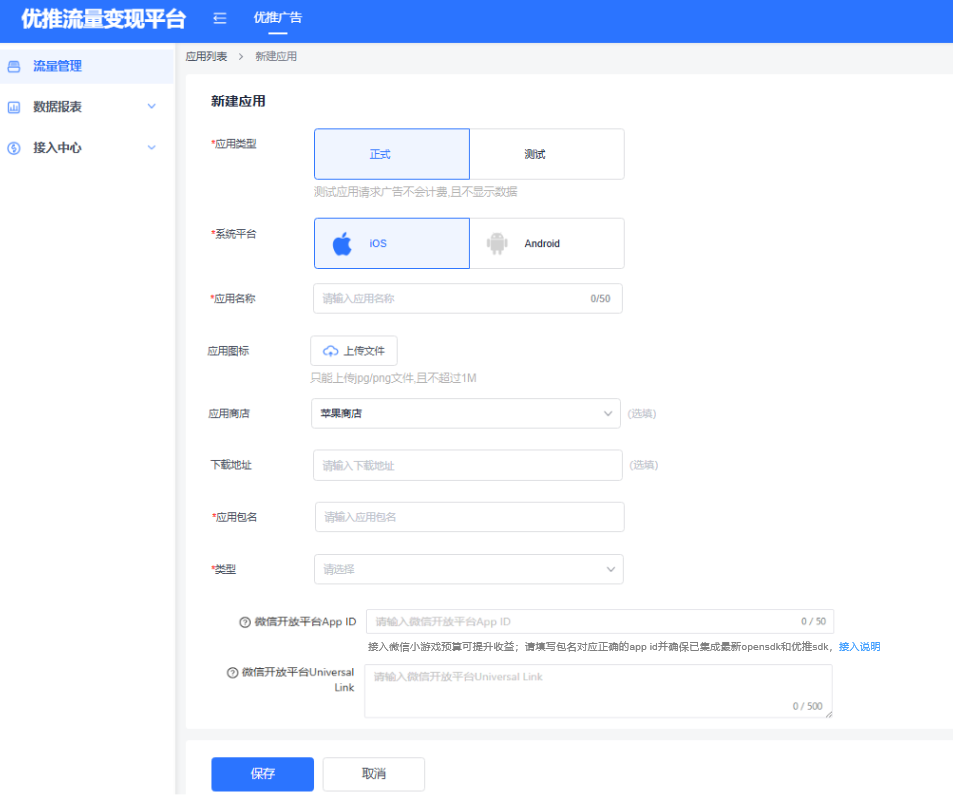Viewport: 953px width, 796px height.
Task: Select 正式 application type
Action: pyautogui.click(x=391, y=154)
